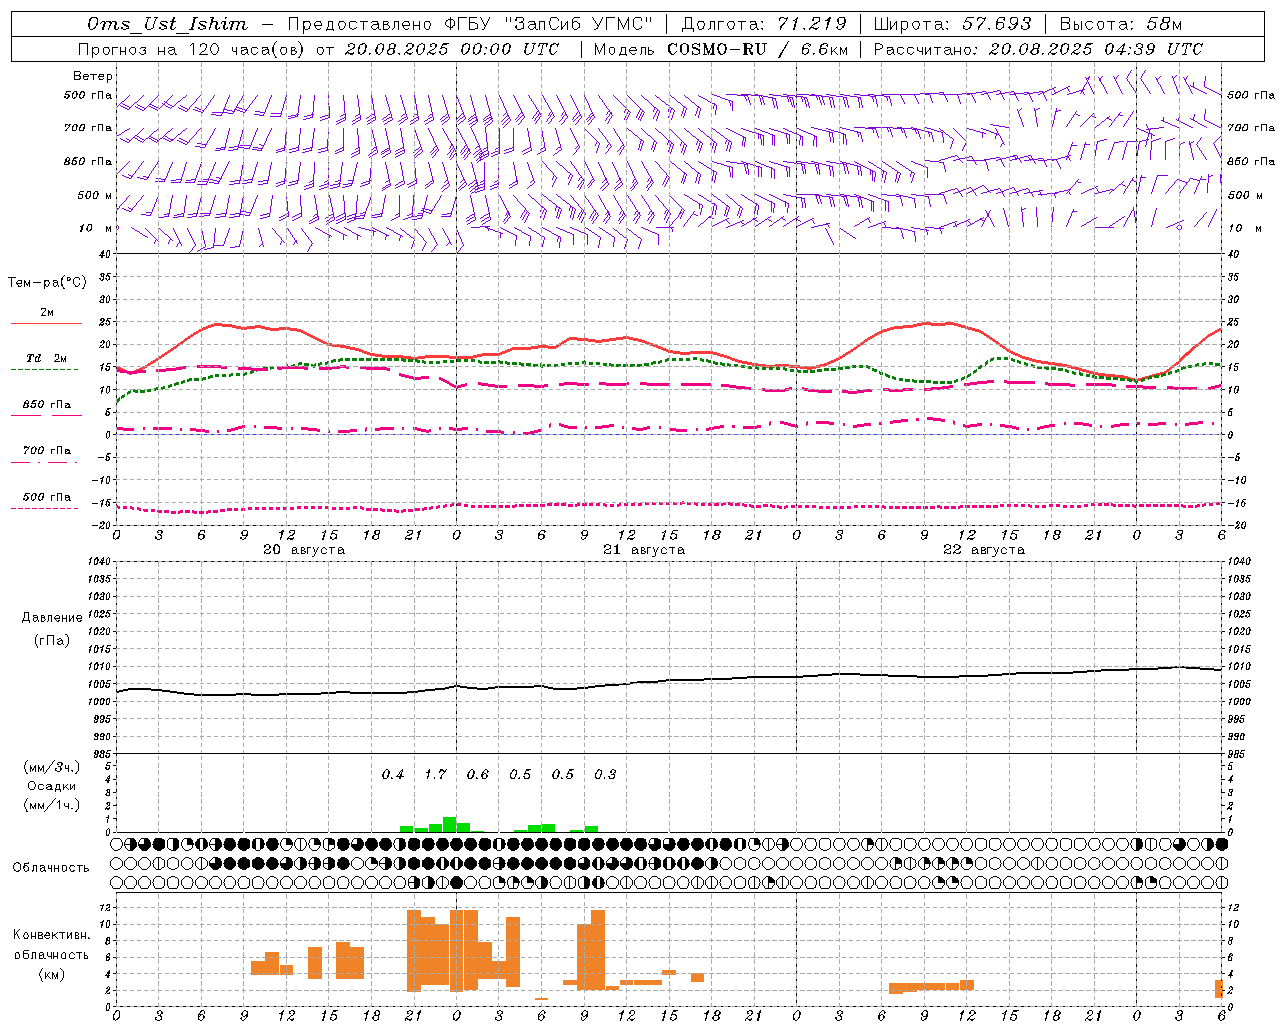Click the 'Тем-ра(°C)' panel label
This screenshot has height=1024, width=1280.
(x=47, y=283)
